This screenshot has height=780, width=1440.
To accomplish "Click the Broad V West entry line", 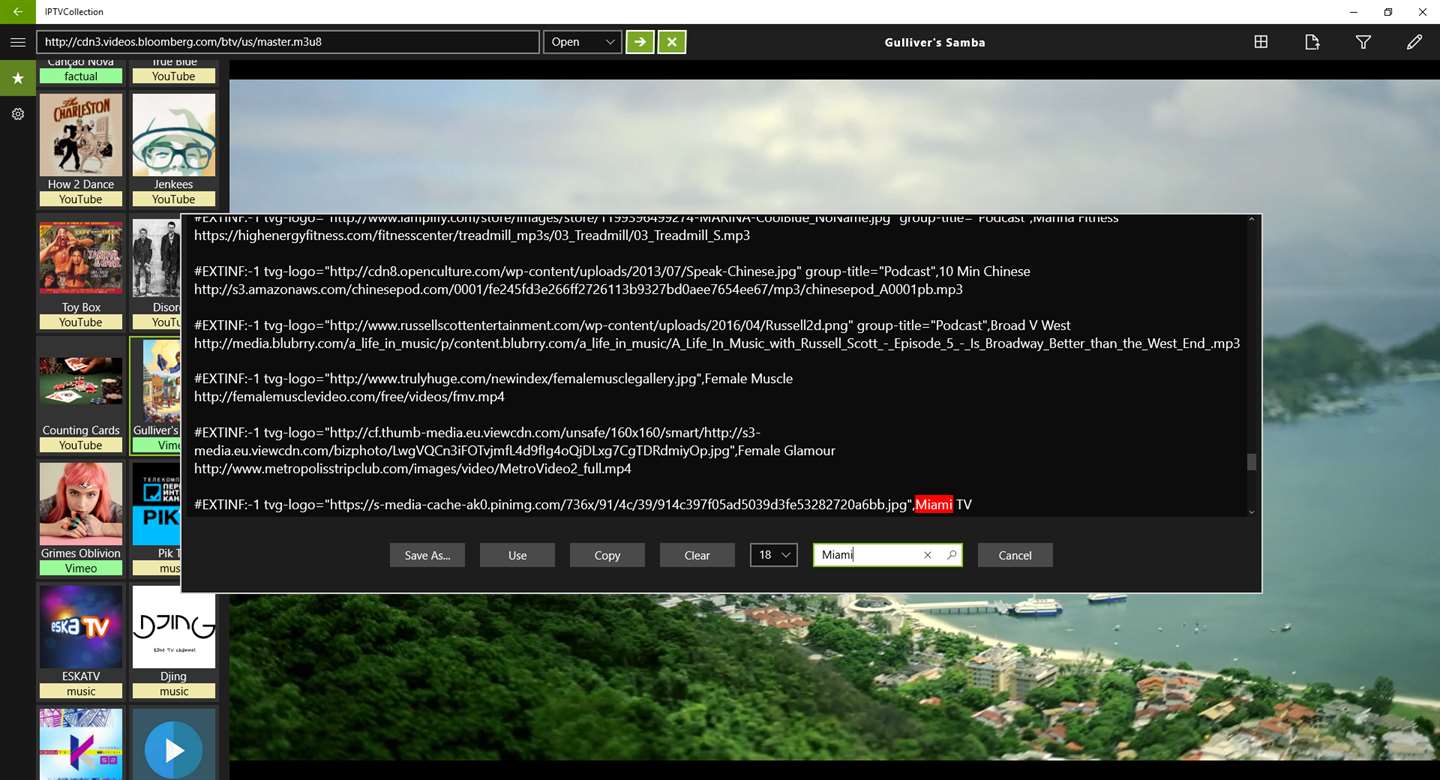I will [632, 325].
